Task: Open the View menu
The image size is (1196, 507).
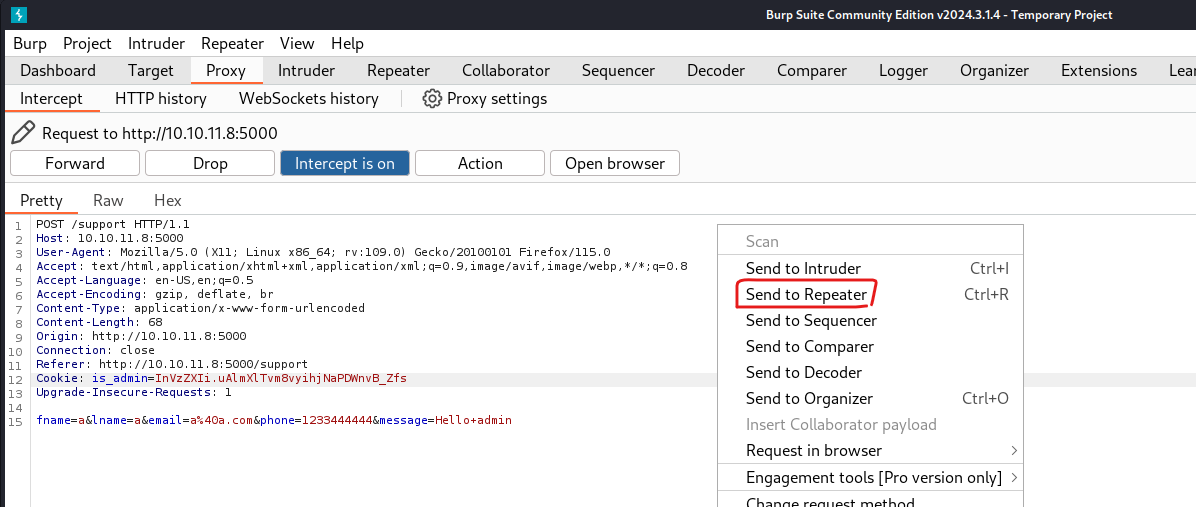Action: click(297, 43)
